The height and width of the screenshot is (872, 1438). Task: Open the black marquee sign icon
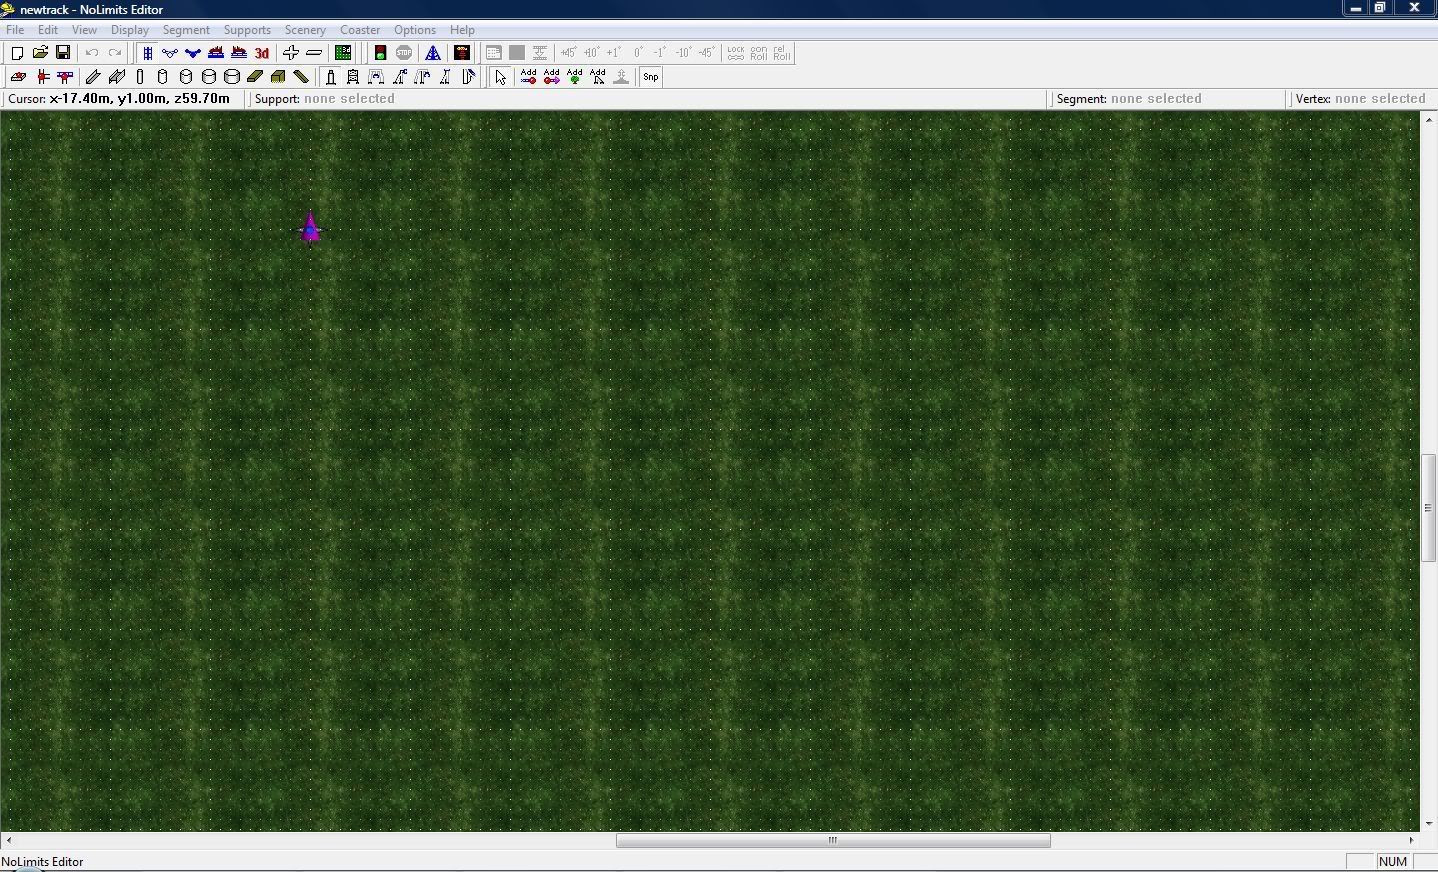point(462,53)
